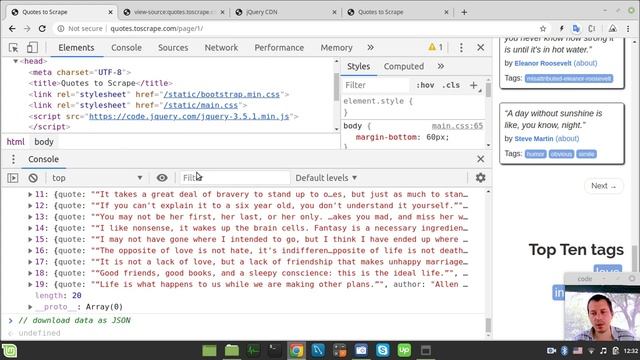This screenshot has width=640, height=360.
Task: Focus the console Filter field
Action: tap(235, 178)
